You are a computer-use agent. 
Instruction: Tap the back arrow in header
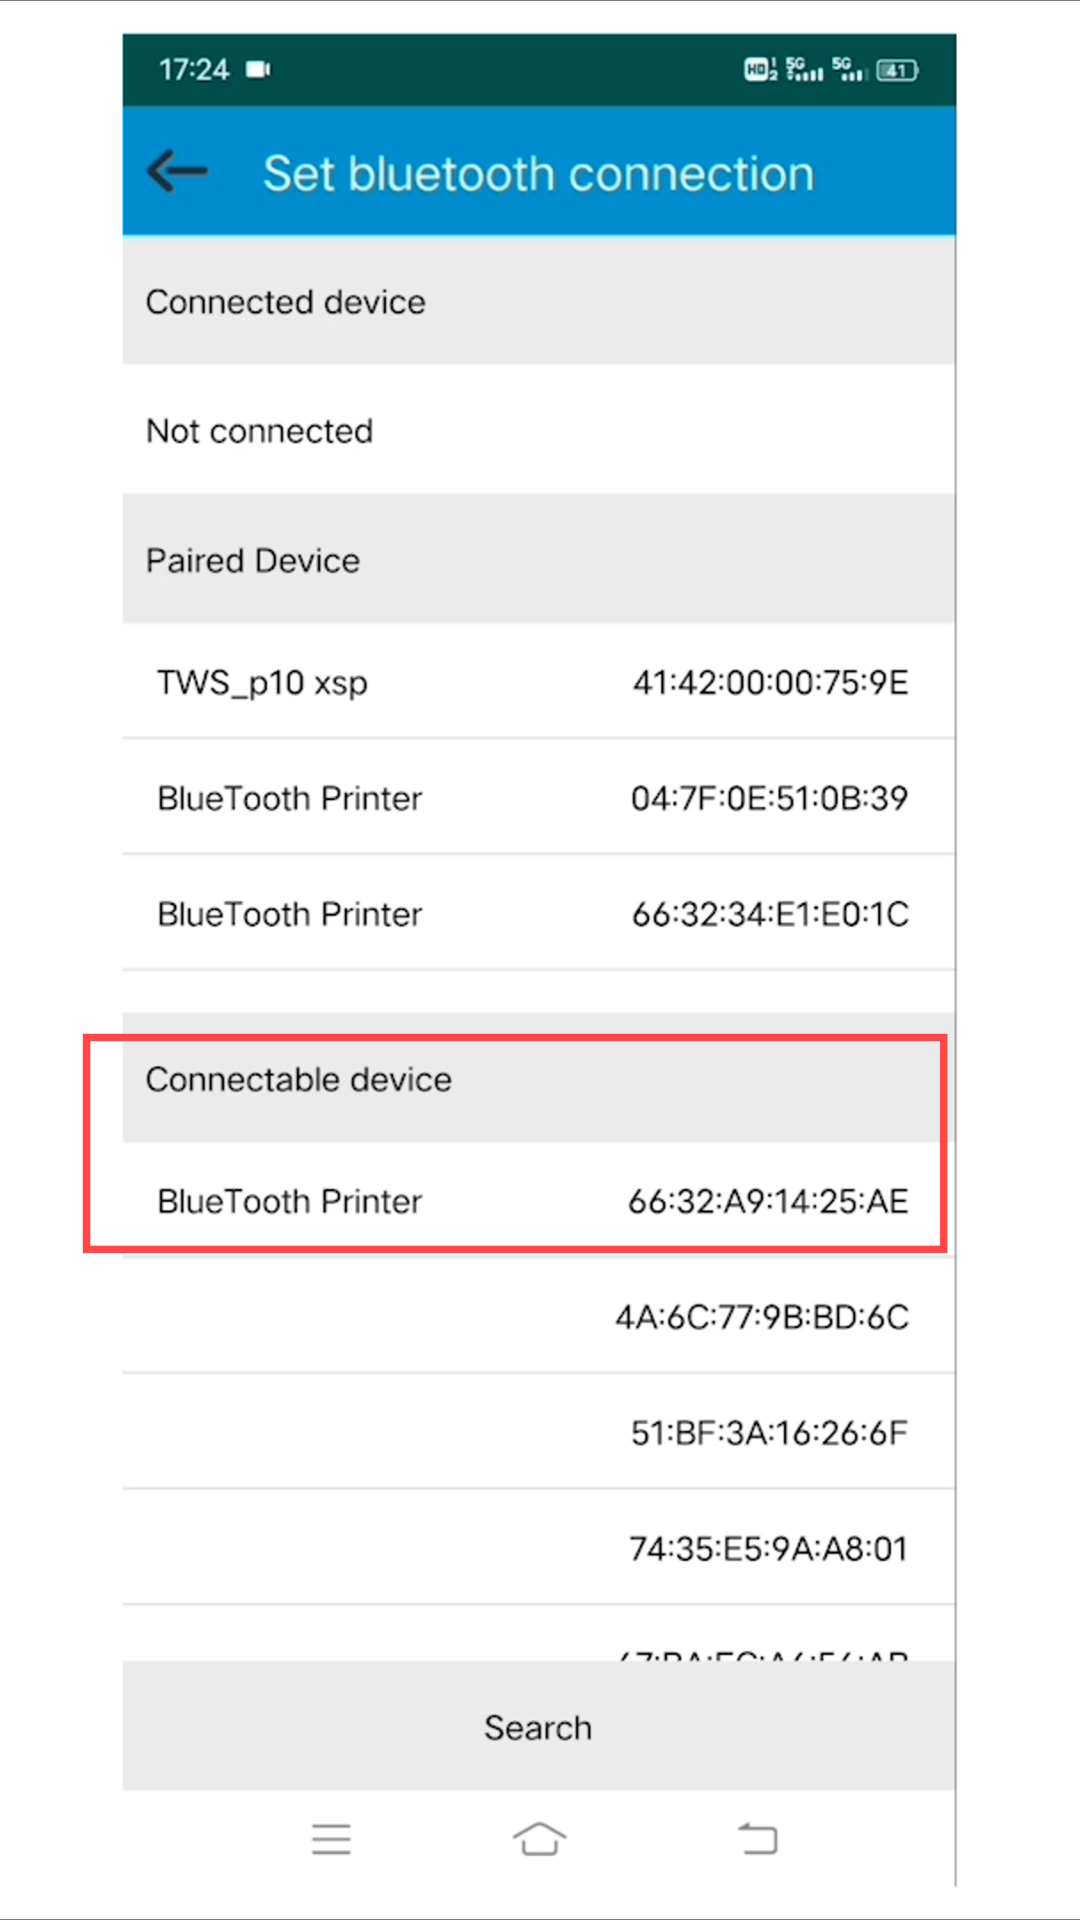[x=177, y=171]
